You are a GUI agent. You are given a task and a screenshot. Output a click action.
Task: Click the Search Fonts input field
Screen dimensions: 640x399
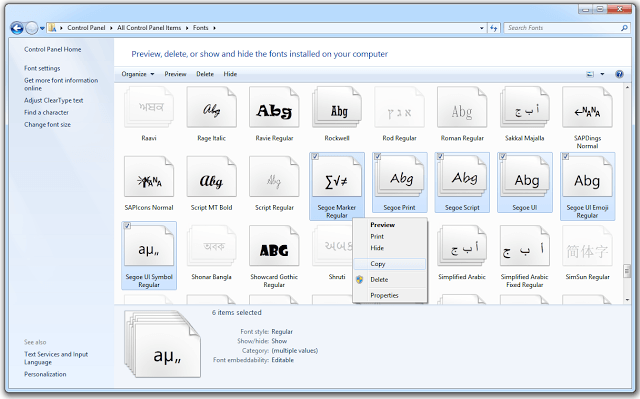point(563,28)
